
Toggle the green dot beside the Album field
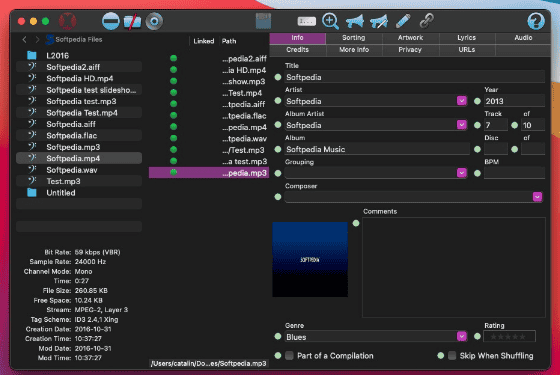[x=278, y=149]
